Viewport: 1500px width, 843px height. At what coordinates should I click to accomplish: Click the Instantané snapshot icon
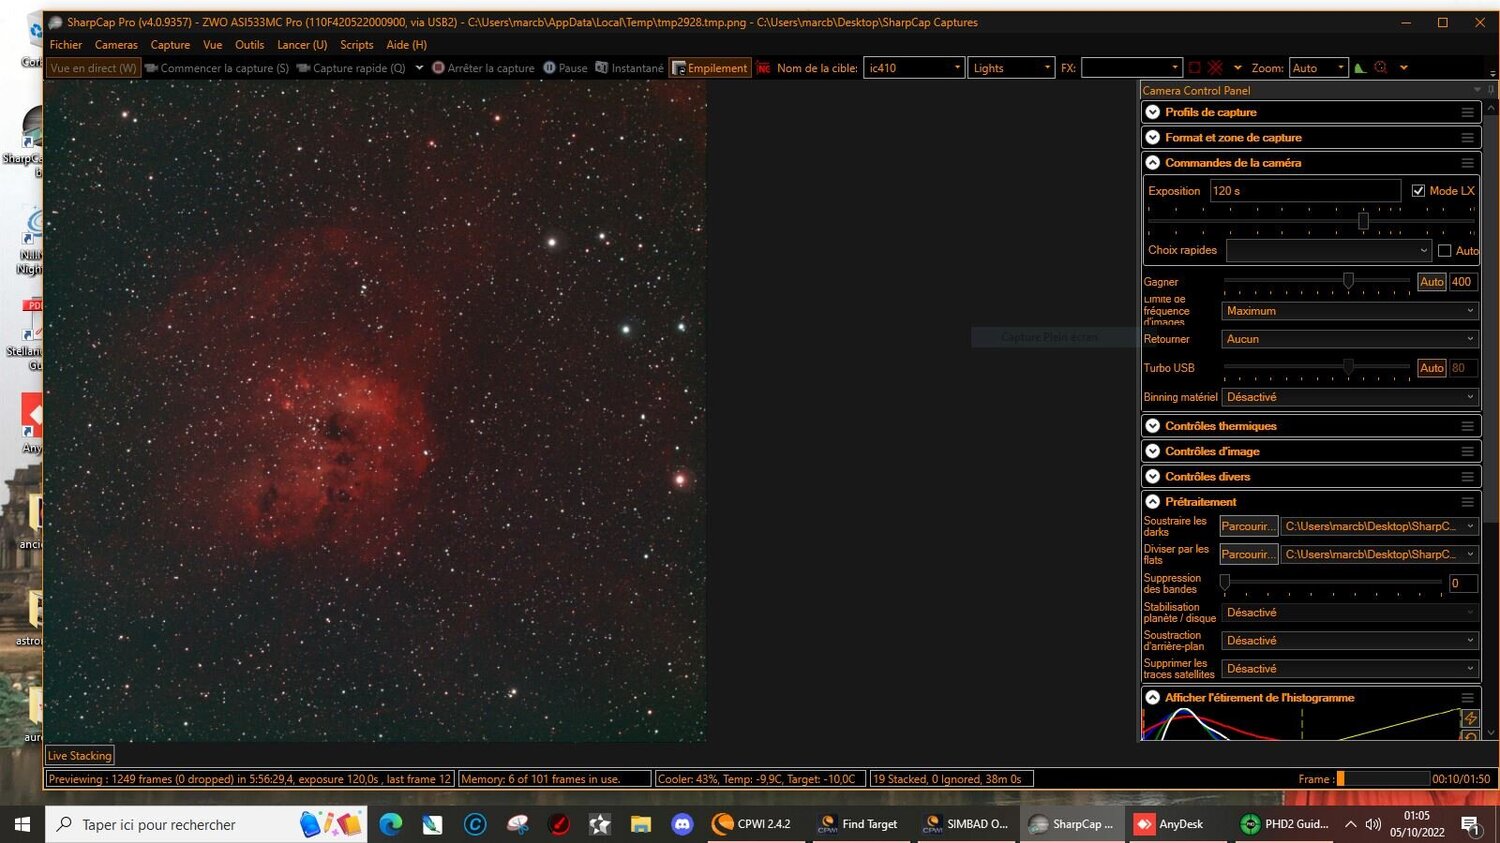pyautogui.click(x=601, y=67)
